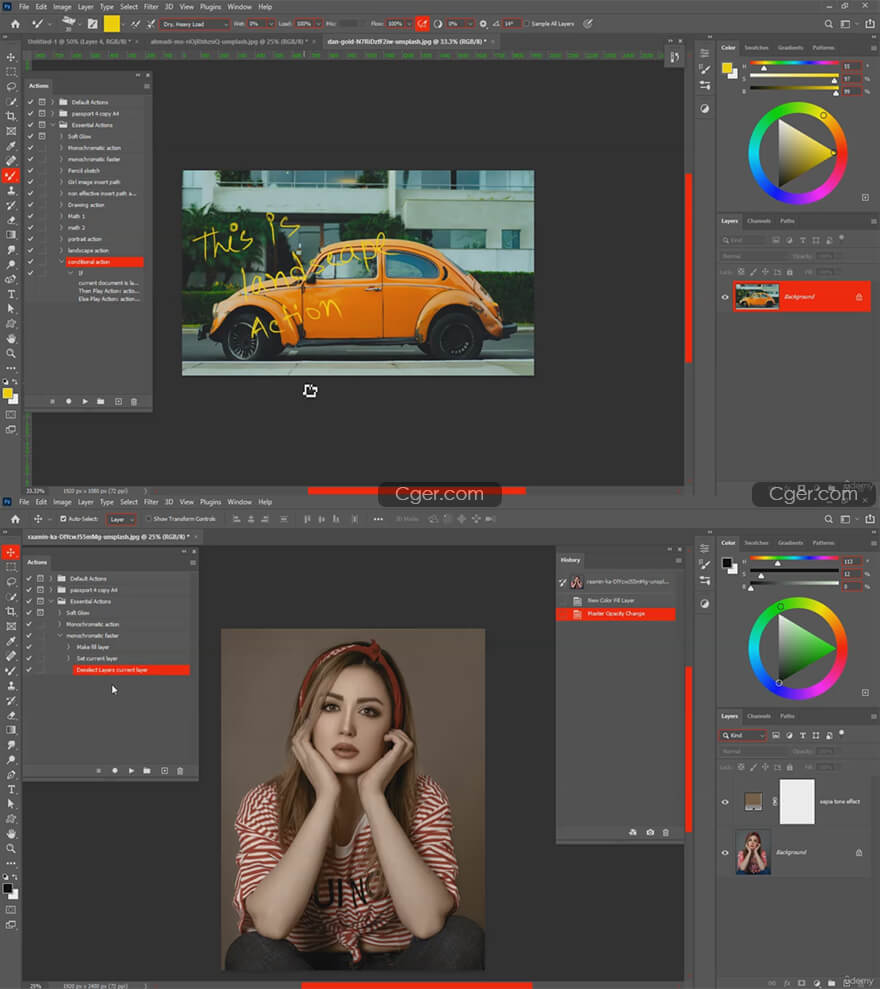Open the Filter menu in the top window
The image size is (880, 989).
coord(151,7)
